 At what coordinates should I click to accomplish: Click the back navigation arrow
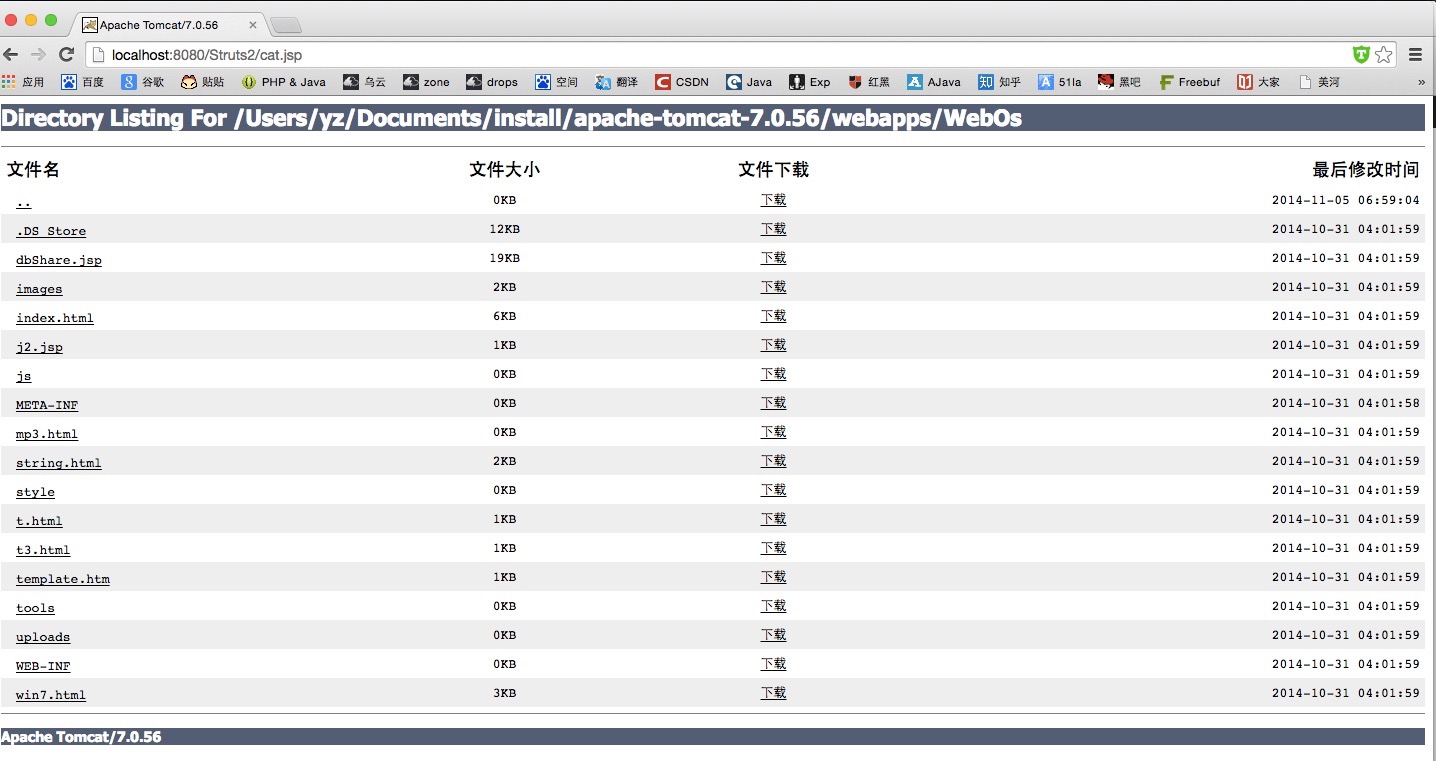click(x=12, y=55)
